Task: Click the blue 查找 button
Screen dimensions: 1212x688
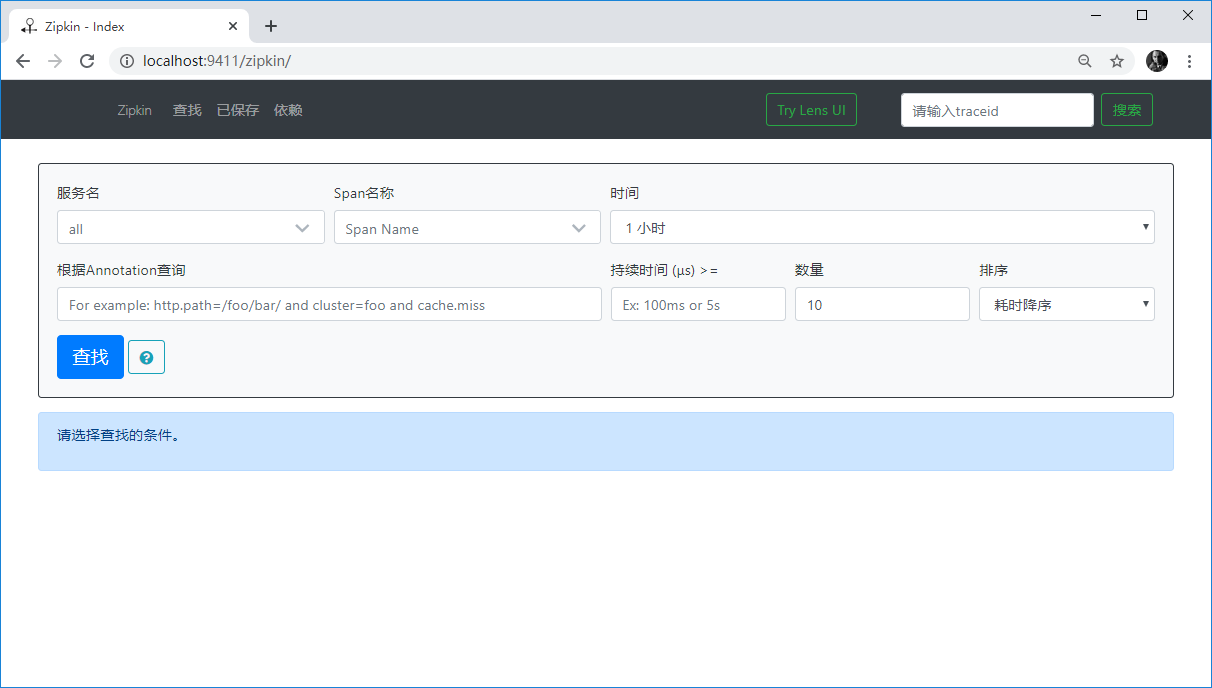Action: tap(90, 357)
